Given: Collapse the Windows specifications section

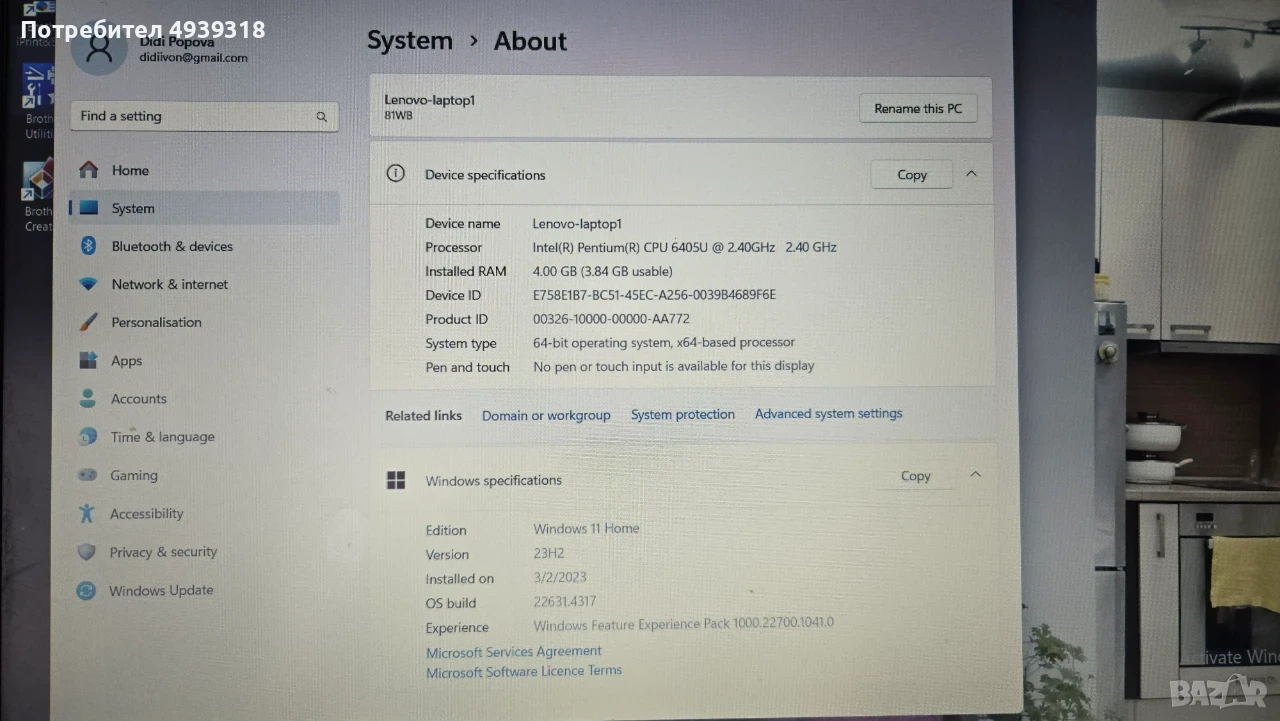Looking at the screenshot, I should tap(976, 475).
